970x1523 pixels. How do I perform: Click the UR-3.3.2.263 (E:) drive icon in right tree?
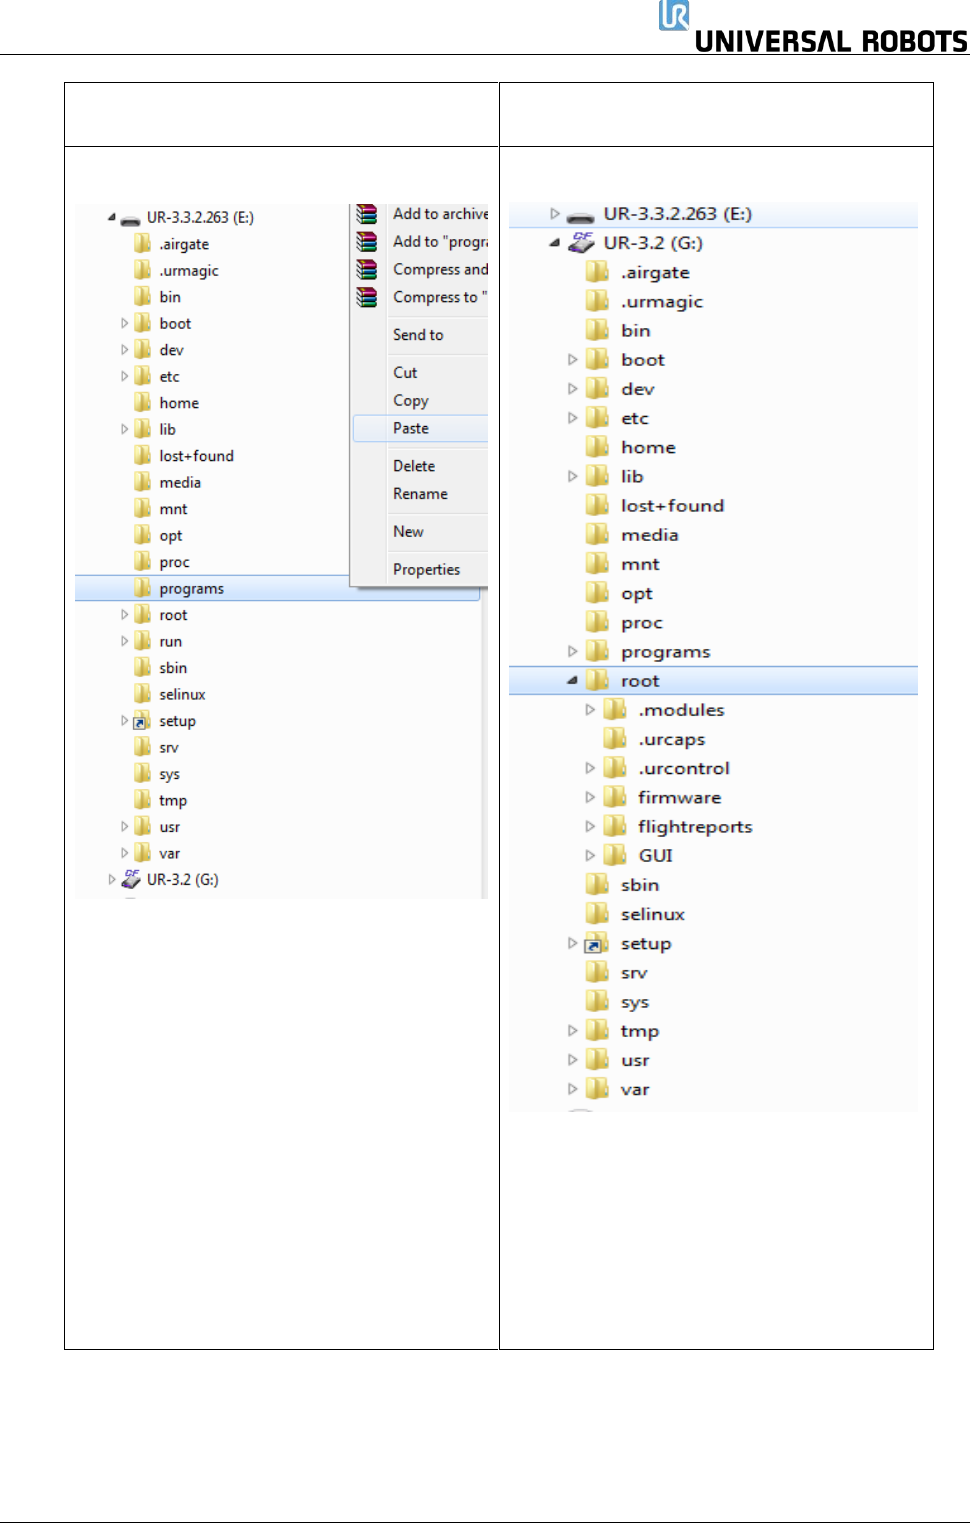click(580, 215)
